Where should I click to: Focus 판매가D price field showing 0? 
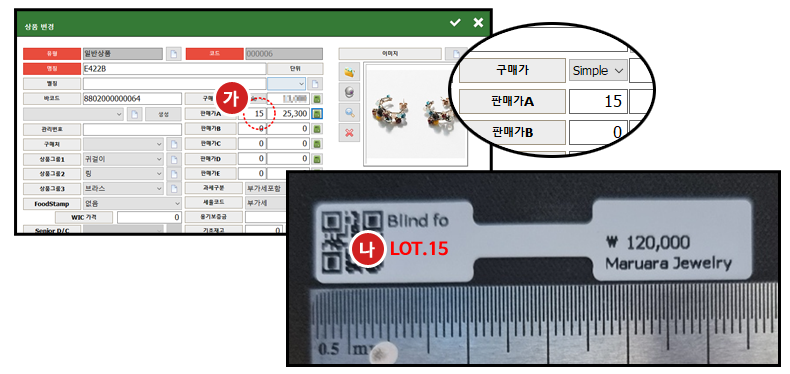point(289,159)
